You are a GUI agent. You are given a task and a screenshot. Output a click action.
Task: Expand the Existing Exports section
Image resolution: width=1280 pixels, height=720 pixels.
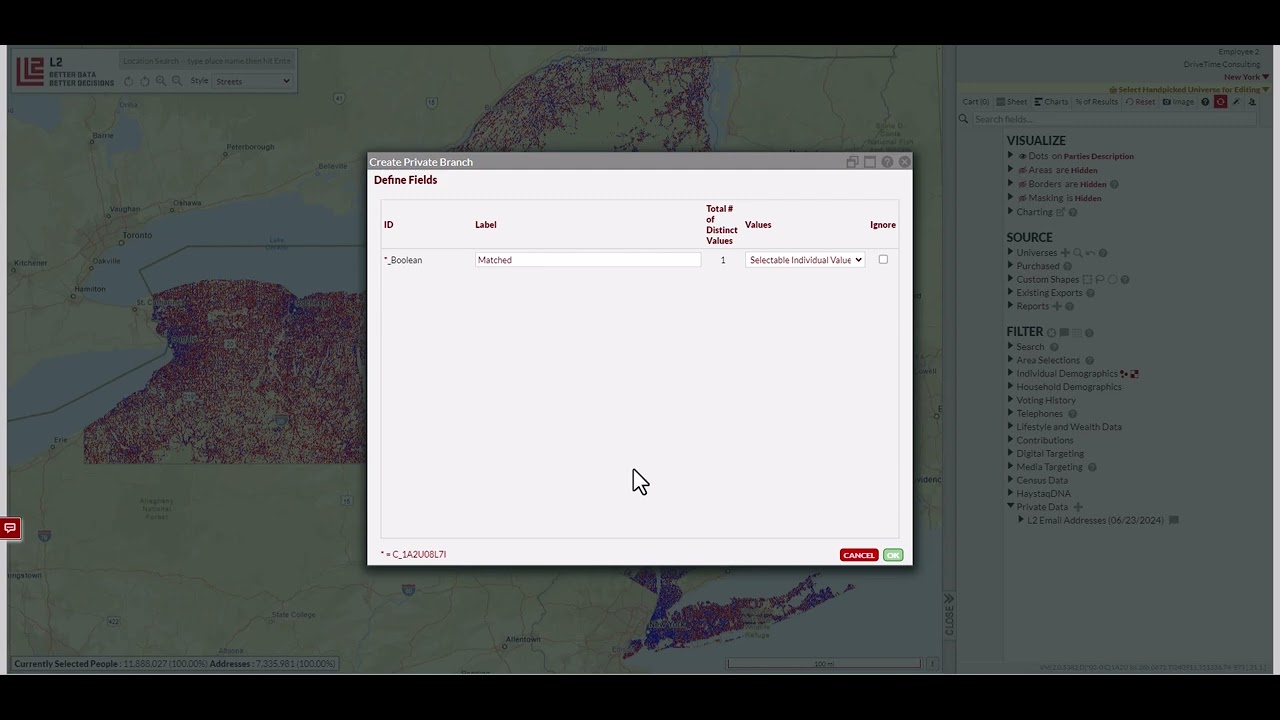pyautogui.click(x=1010, y=292)
